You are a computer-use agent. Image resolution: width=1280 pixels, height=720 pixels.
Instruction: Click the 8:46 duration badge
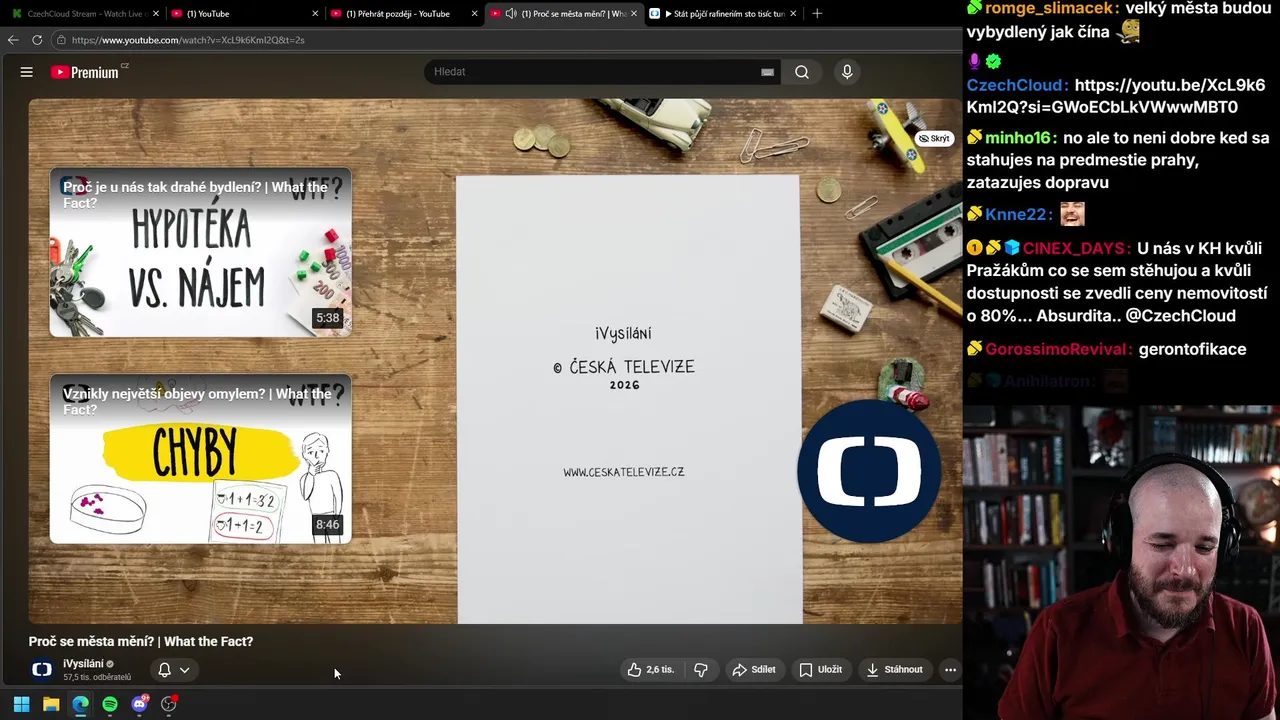point(328,524)
